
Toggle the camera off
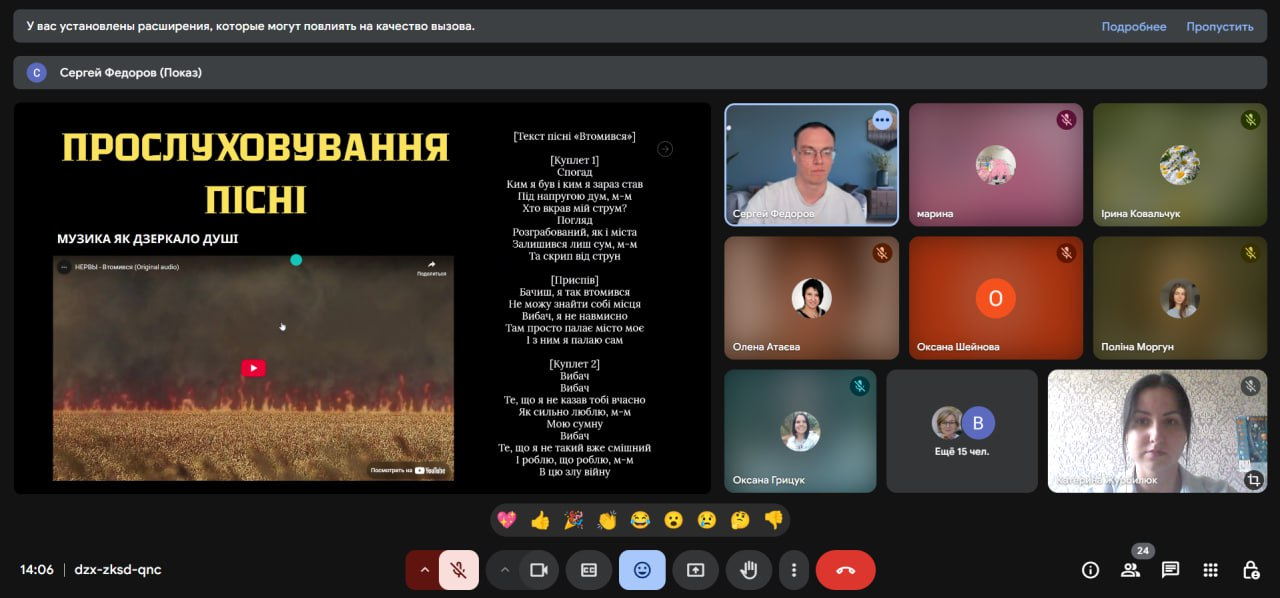point(539,570)
